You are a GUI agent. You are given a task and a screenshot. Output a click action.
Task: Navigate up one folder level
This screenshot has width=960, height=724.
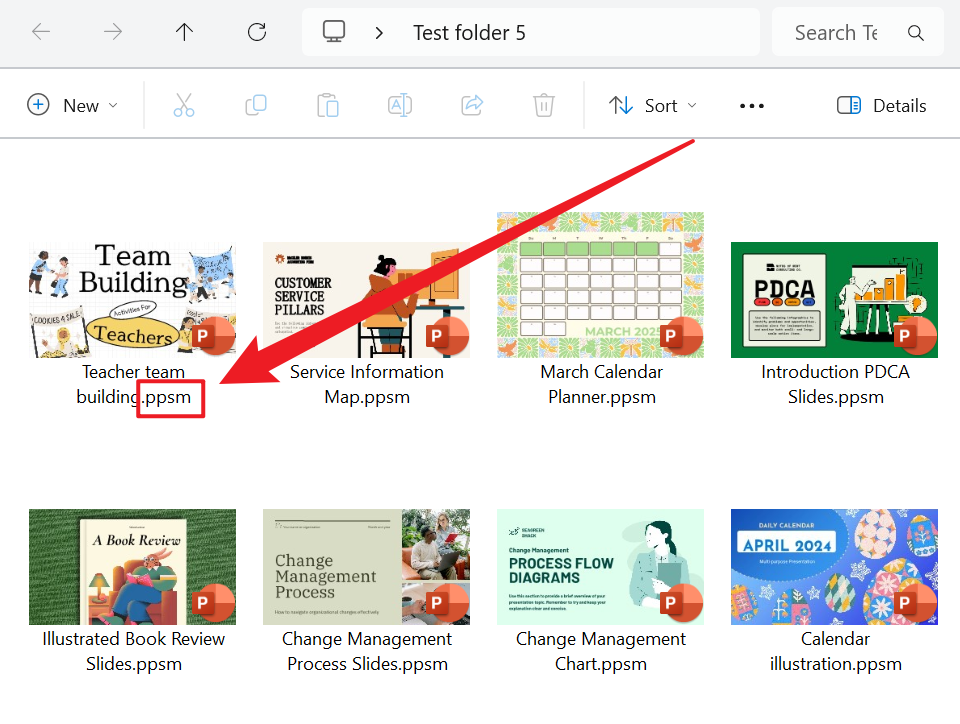tap(184, 32)
